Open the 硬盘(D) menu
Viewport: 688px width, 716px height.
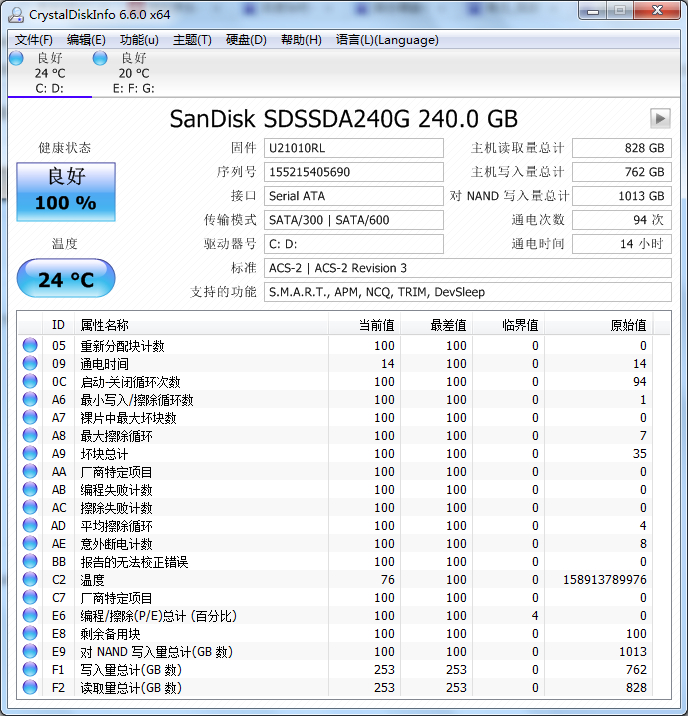[246, 40]
